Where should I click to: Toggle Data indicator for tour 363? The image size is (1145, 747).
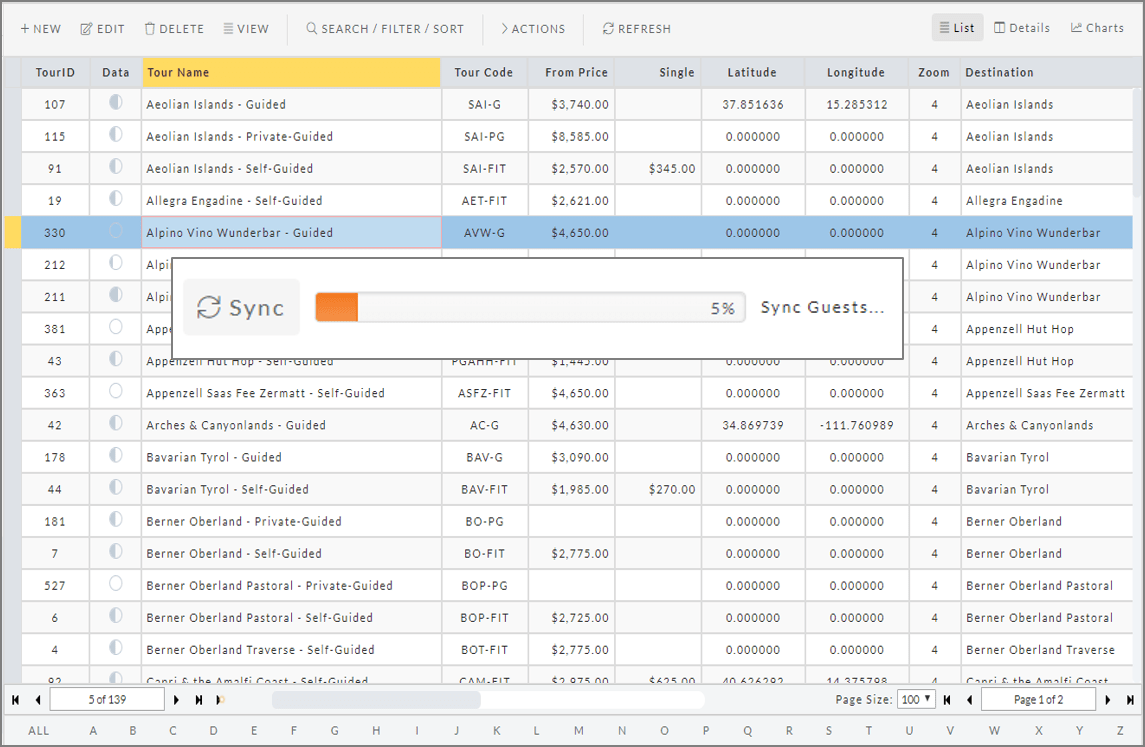click(x=116, y=392)
